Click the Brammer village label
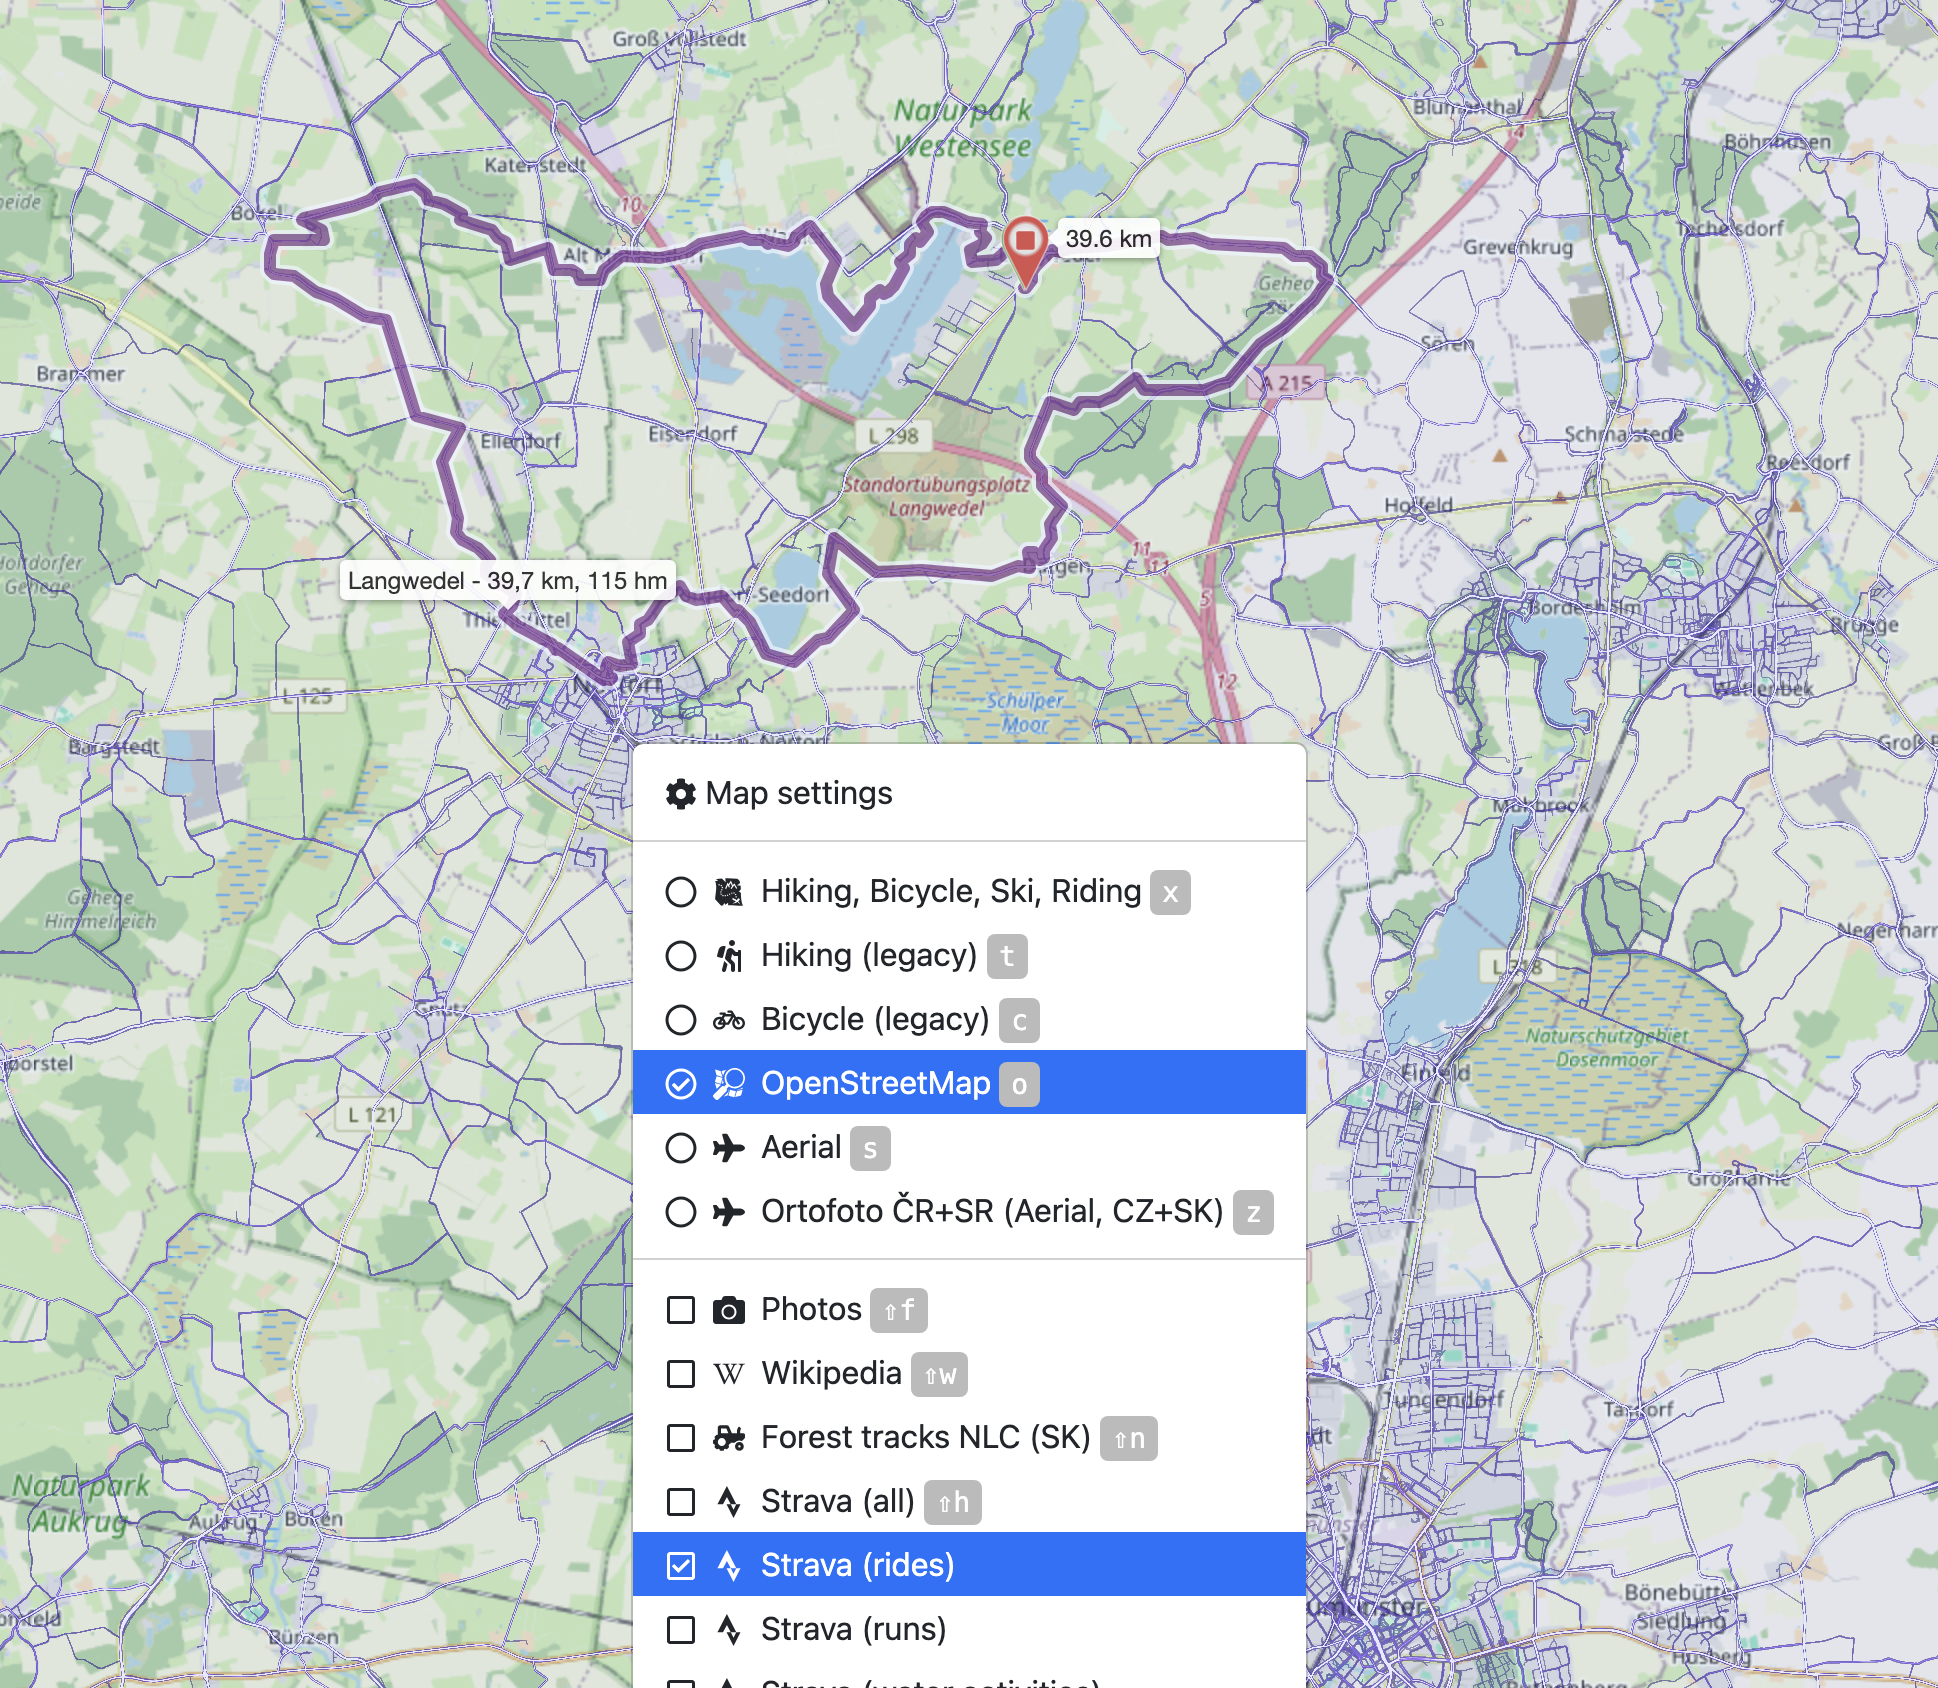The height and width of the screenshot is (1688, 1938). pos(80,374)
